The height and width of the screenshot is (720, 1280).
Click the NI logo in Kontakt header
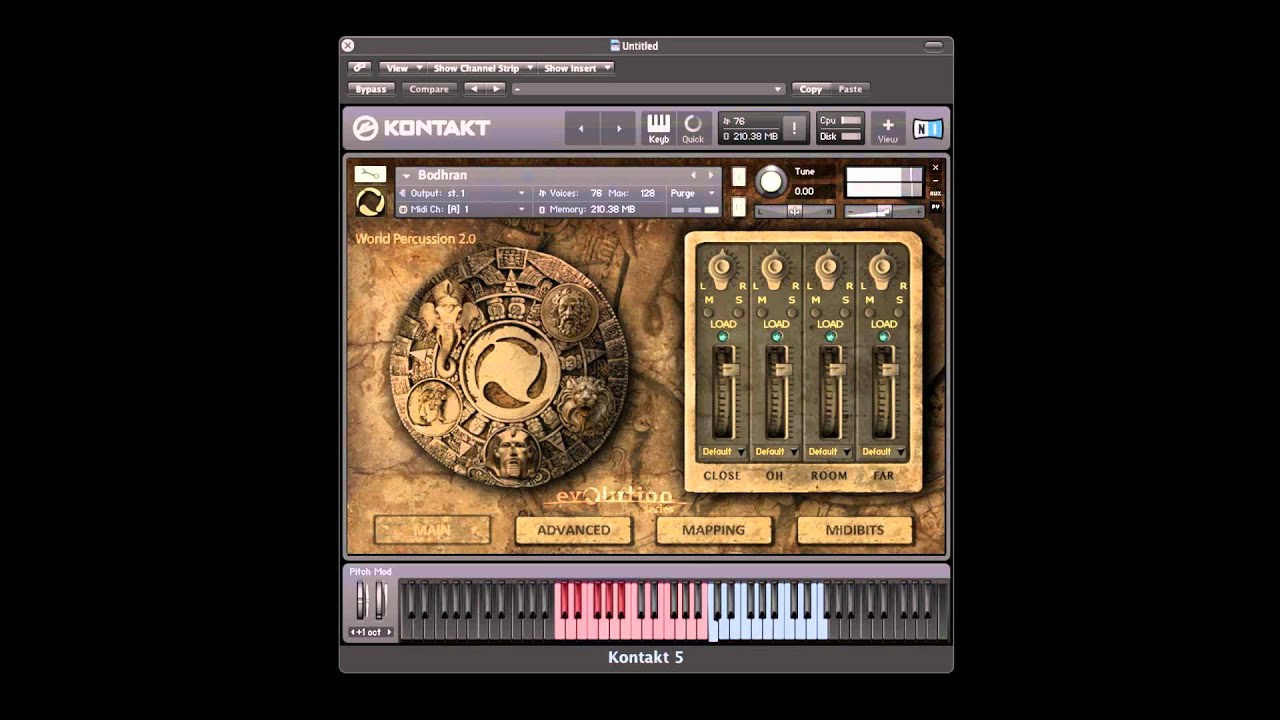pyautogui.click(x=927, y=129)
